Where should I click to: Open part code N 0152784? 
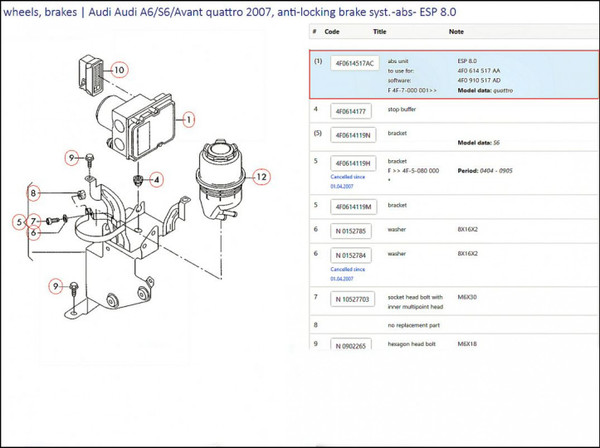point(351,255)
